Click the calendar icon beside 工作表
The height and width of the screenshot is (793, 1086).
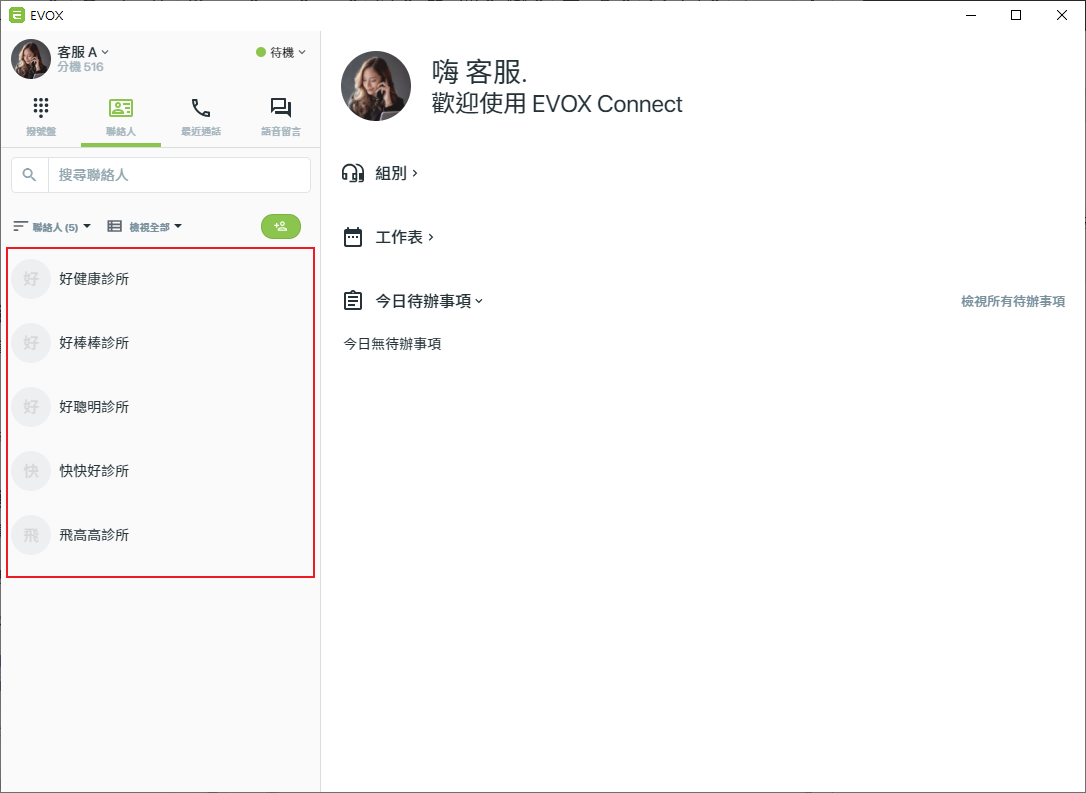point(353,237)
